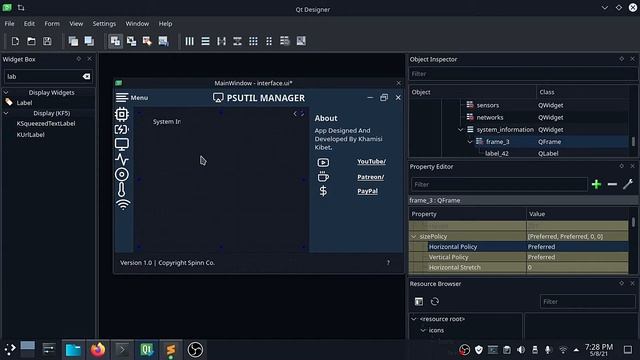Create a new form with the New icon
The image size is (640, 360).
(x=15, y=41)
